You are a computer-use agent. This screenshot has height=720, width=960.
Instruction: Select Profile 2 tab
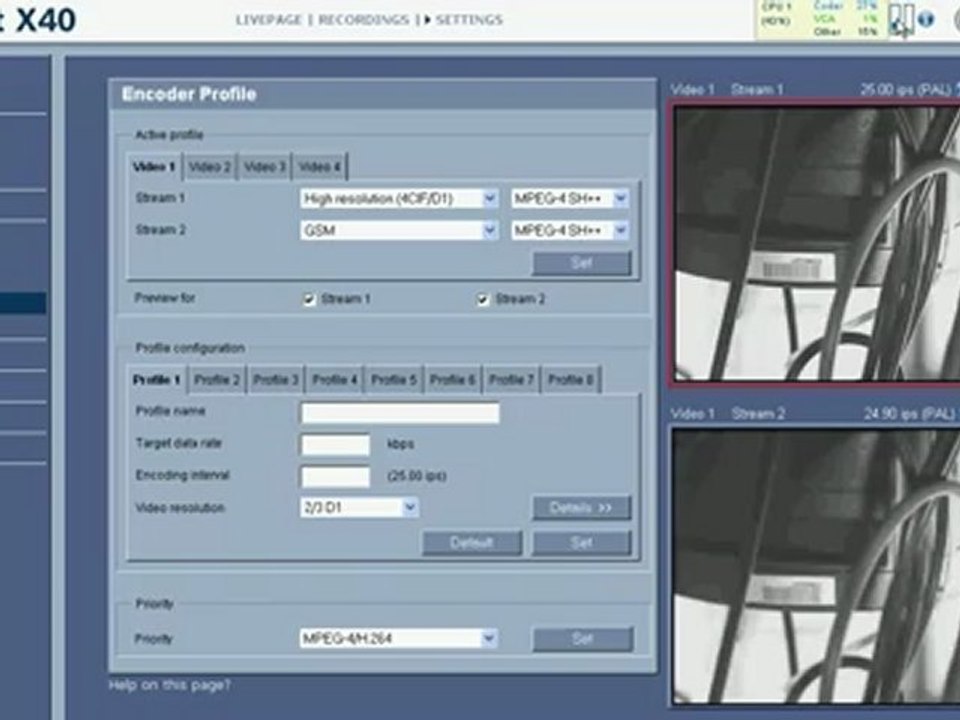[x=217, y=380]
